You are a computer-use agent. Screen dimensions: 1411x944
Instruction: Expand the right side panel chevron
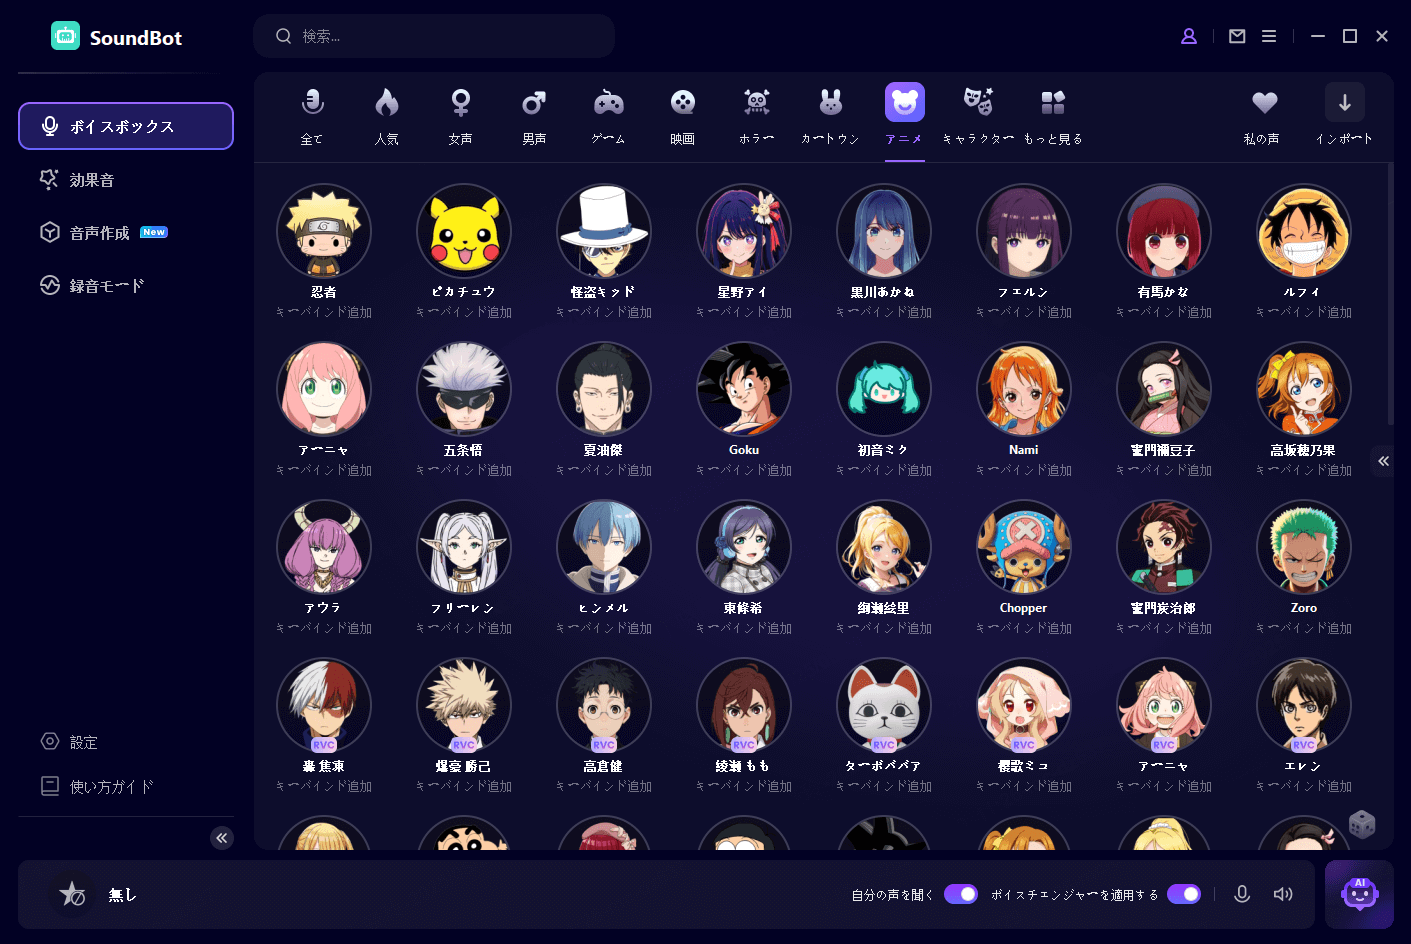point(1383,461)
